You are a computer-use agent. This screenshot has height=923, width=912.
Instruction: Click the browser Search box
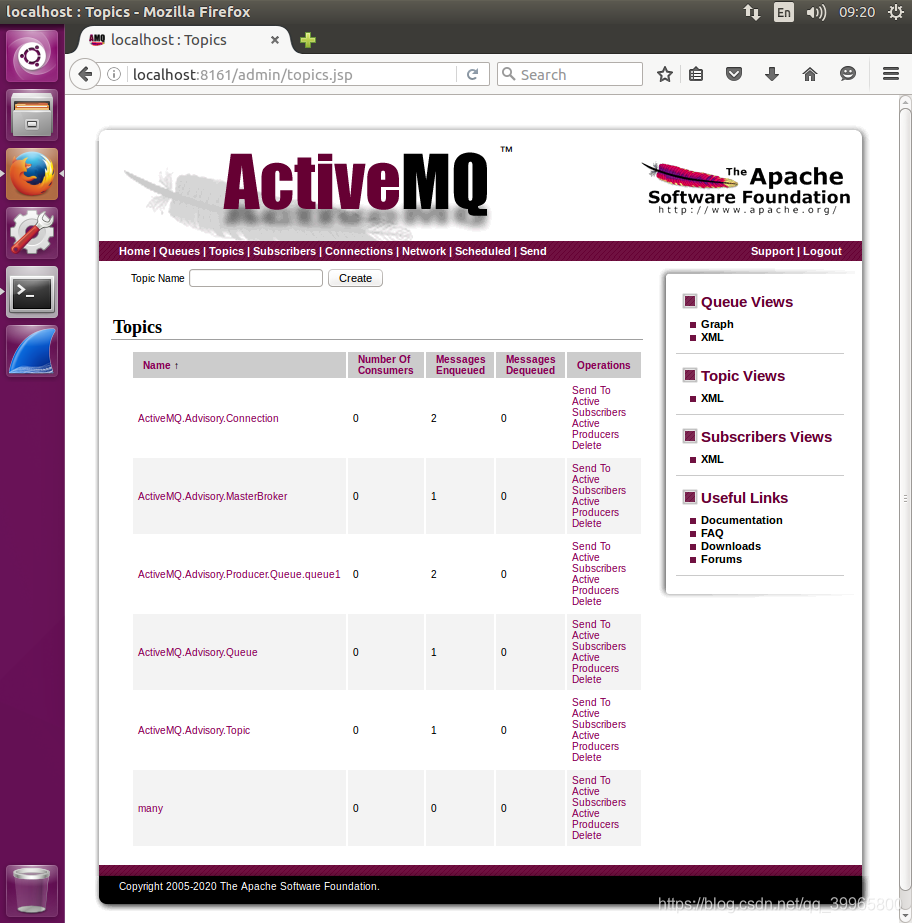(x=570, y=74)
